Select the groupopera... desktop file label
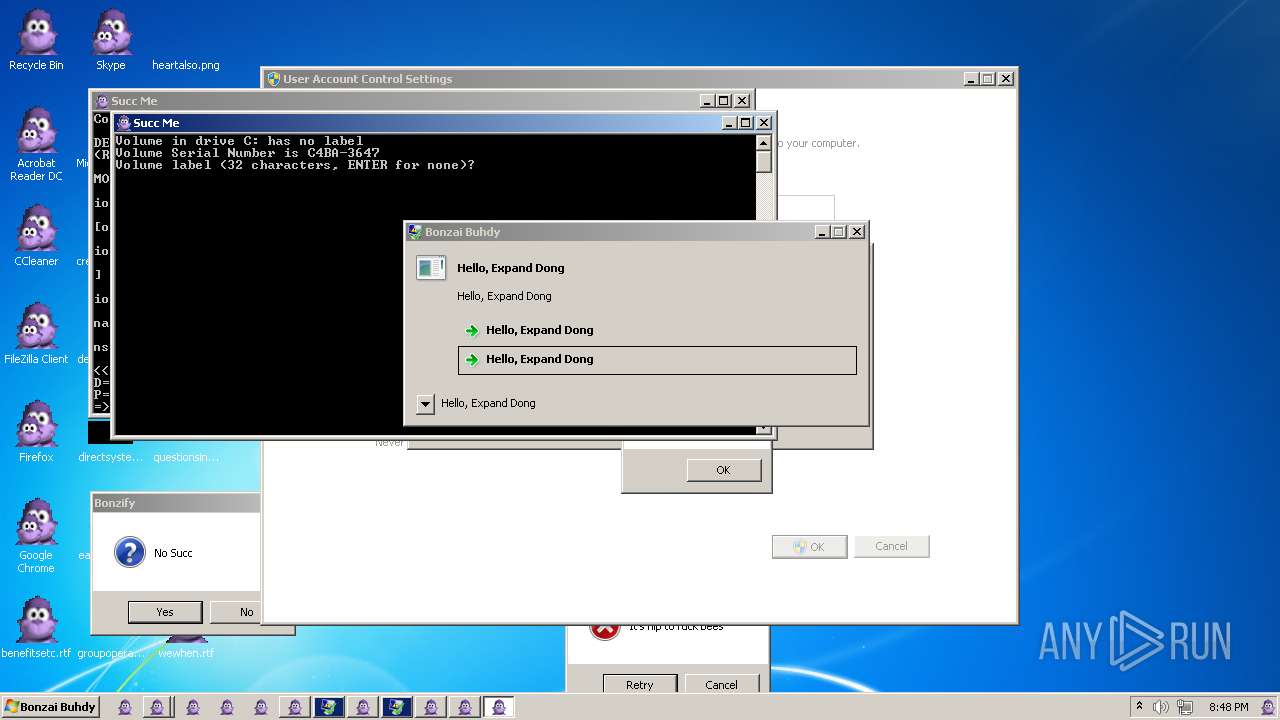This screenshot has height=720, width=1280. pyautogui.click(x=112, y=653)
